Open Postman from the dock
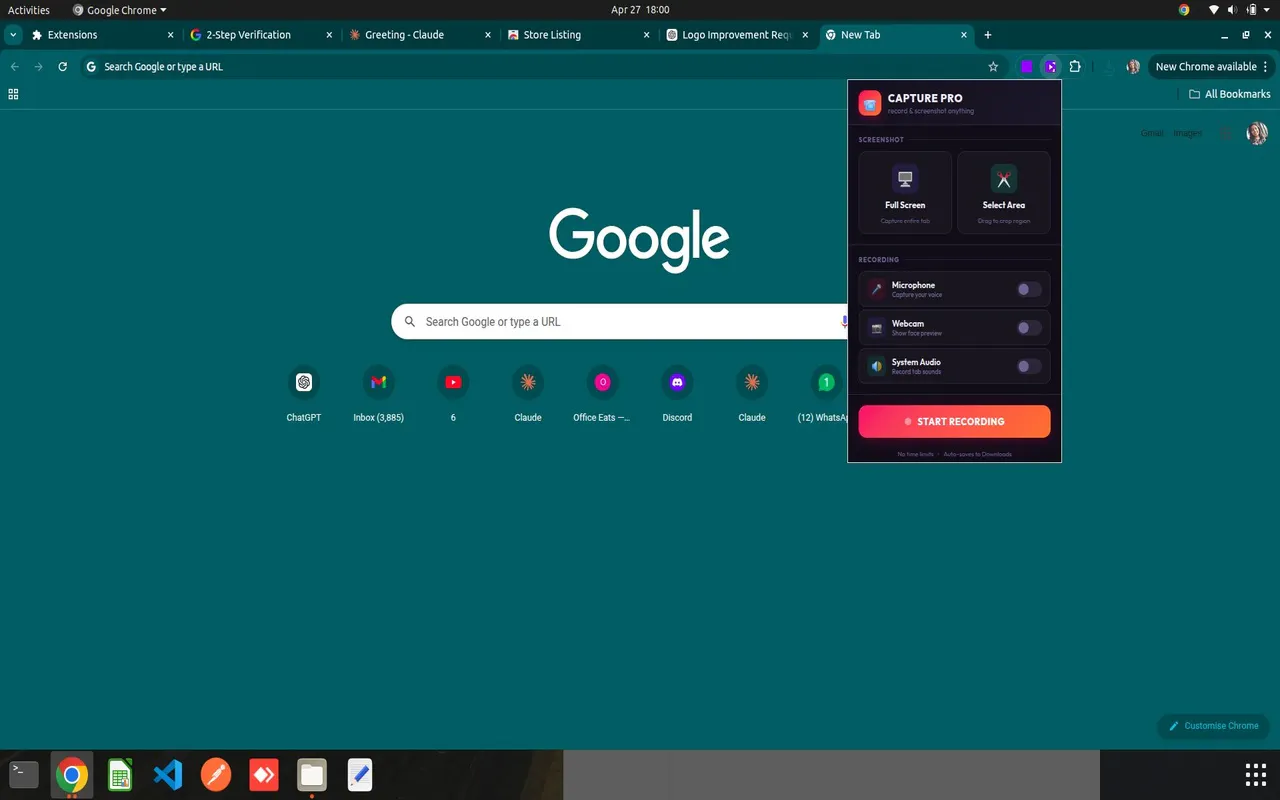The image size is (1280, 800). [216, 775]
